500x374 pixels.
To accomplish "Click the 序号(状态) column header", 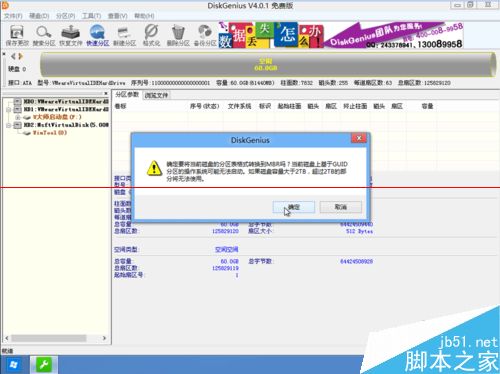I will tap(204, 106).
